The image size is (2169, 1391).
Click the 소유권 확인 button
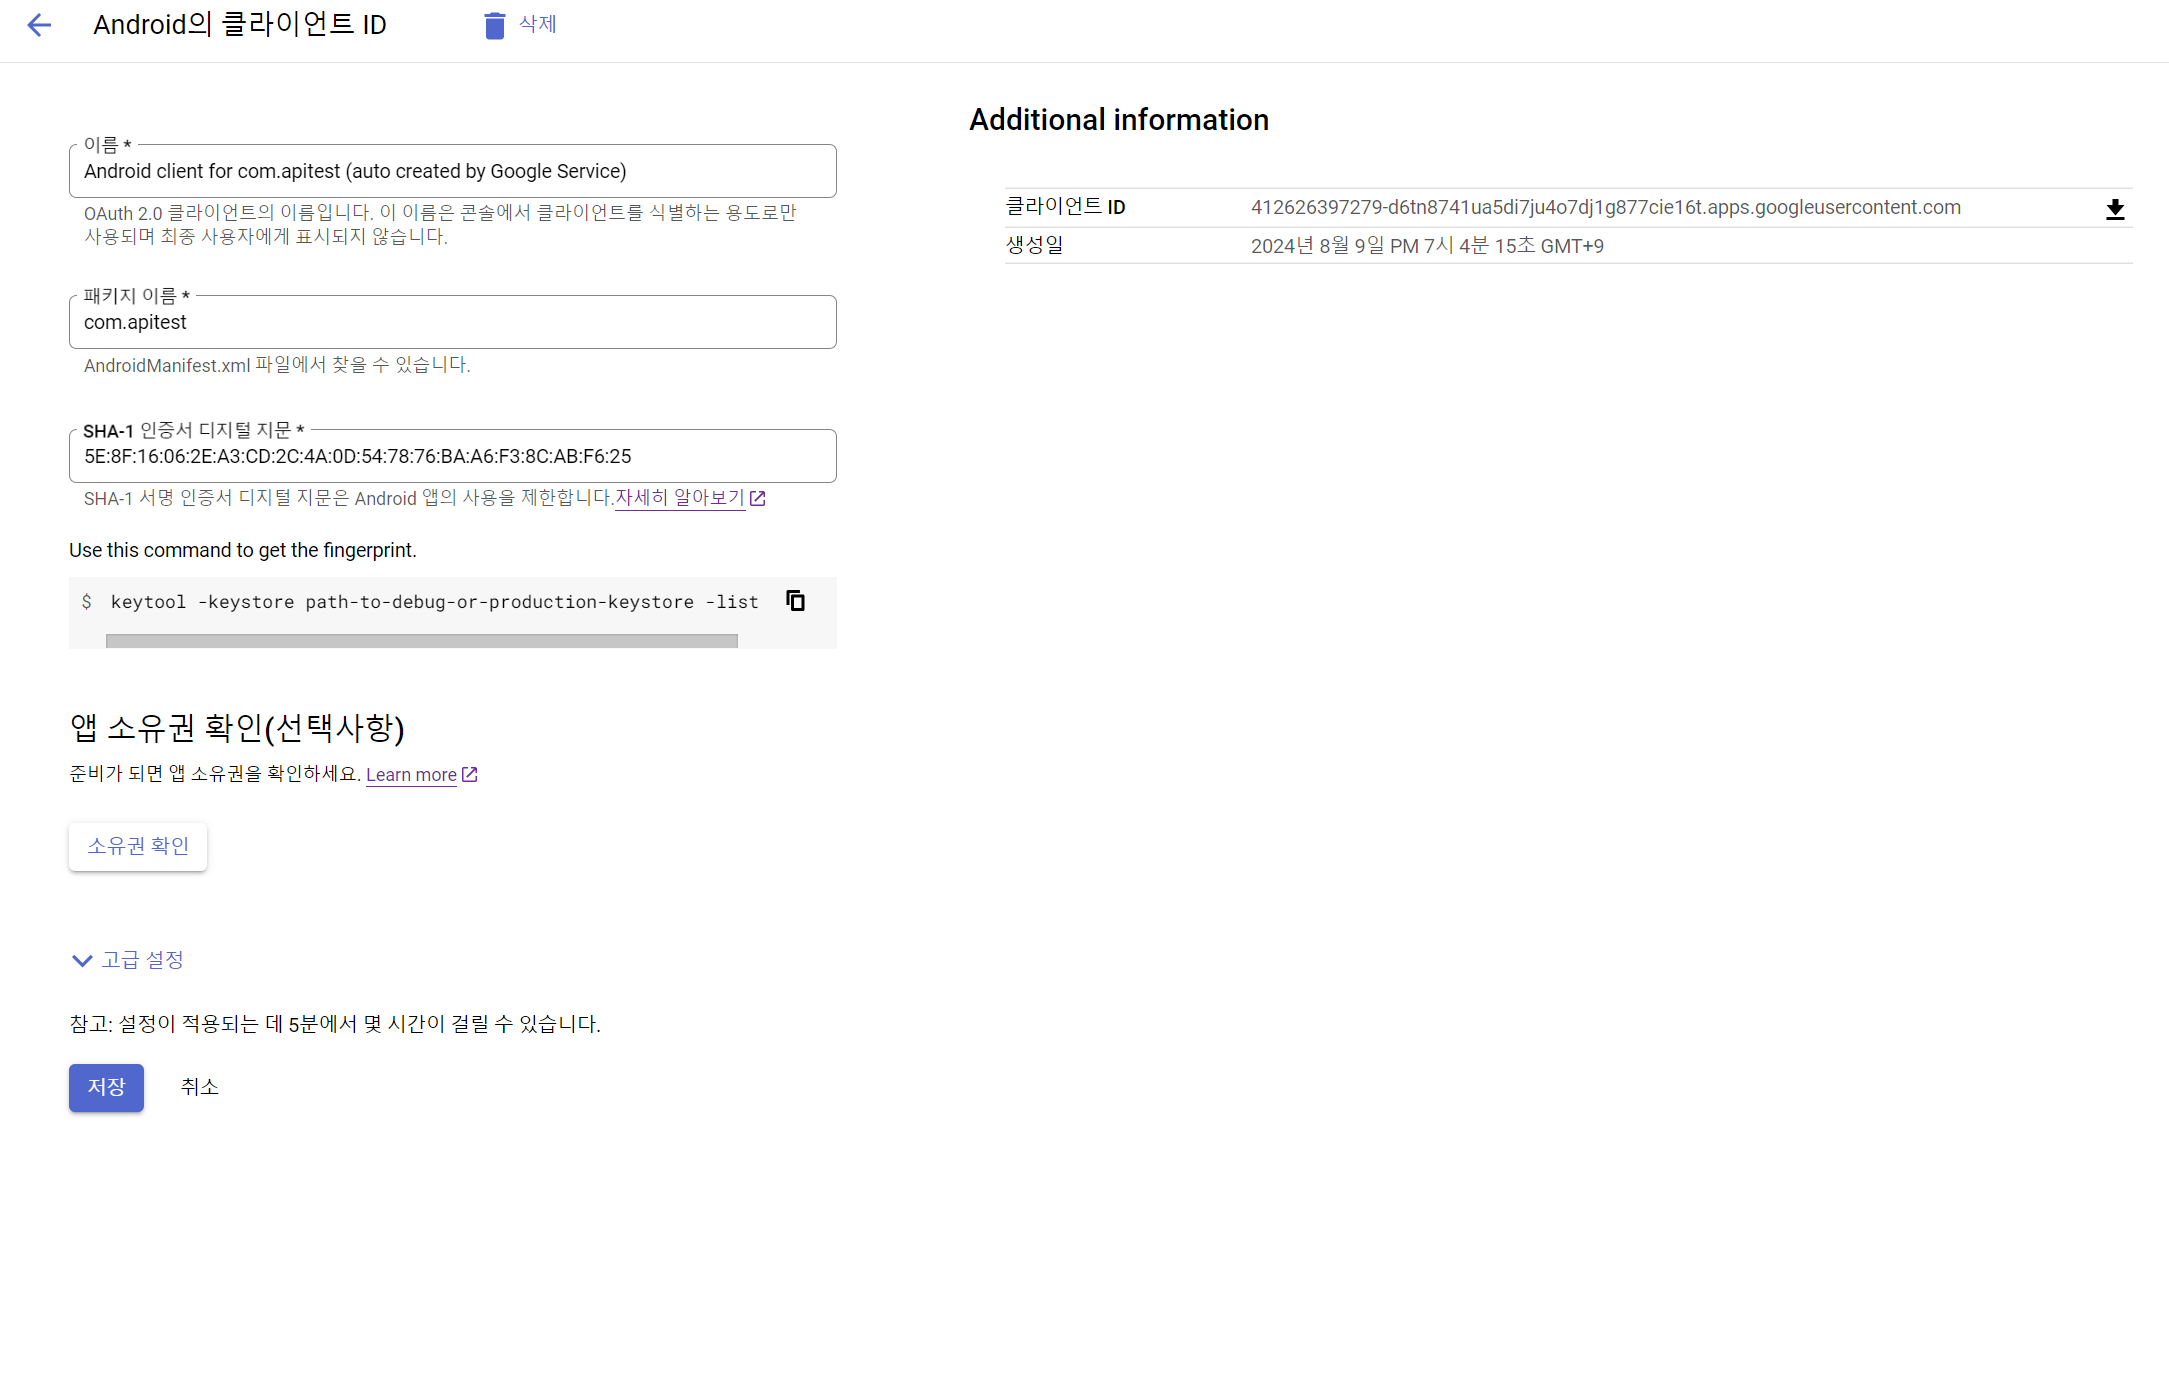pyautogui.click(x=138, y=846)
